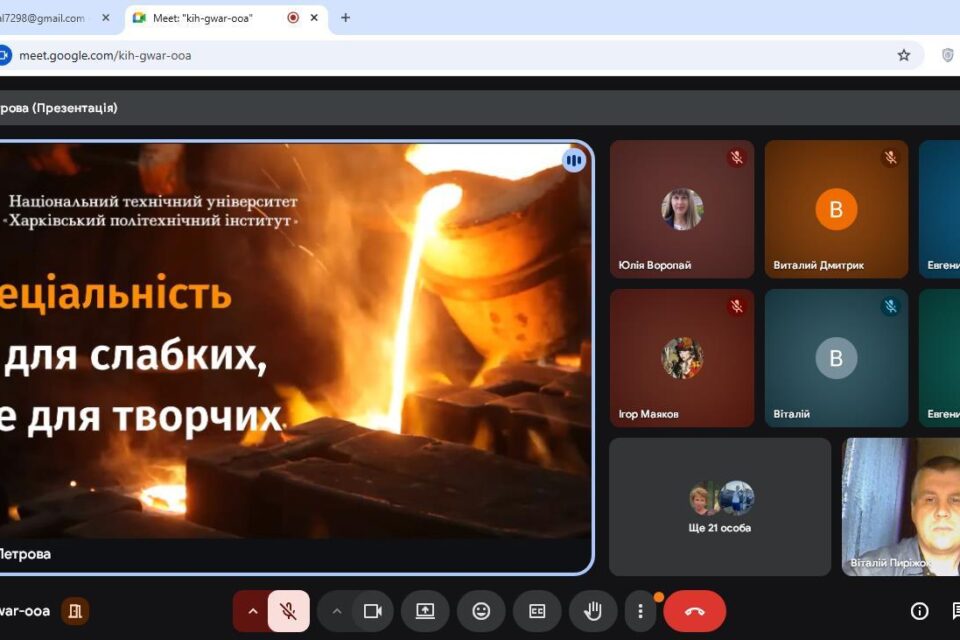Start presenting your screen

426,611
